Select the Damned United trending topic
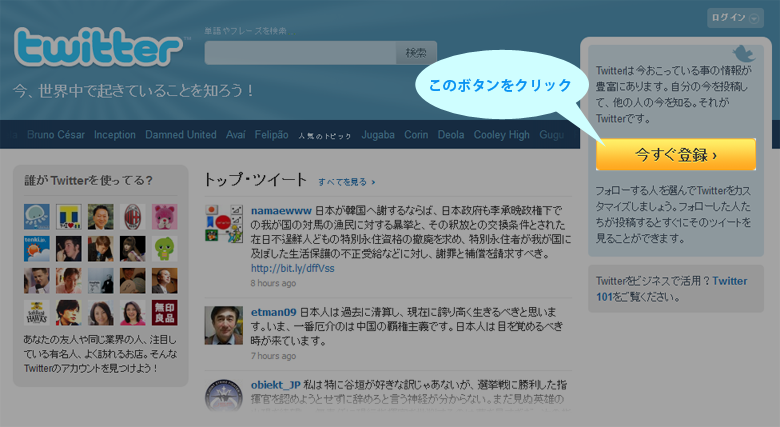Screen dimensions: 780x427 [x=181, y=135]
